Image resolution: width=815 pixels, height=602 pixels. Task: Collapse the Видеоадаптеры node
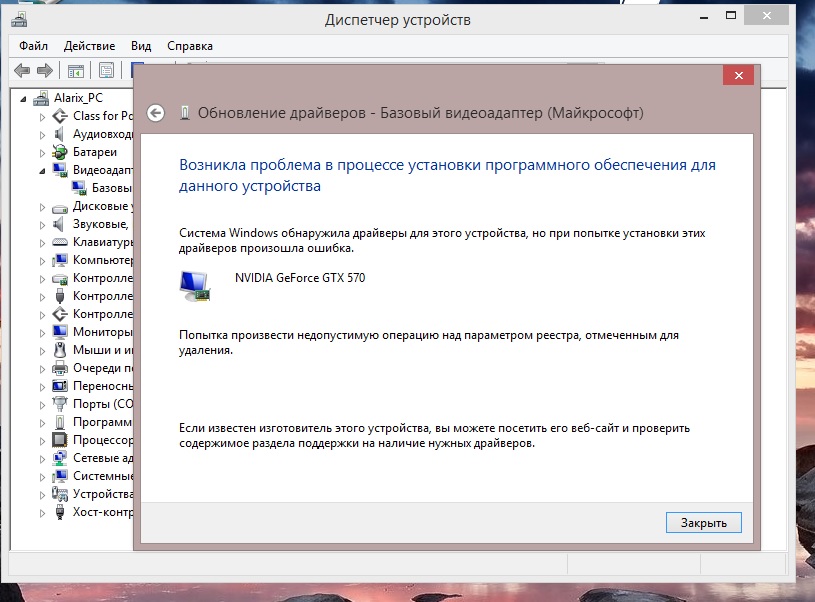click(43, 171)
